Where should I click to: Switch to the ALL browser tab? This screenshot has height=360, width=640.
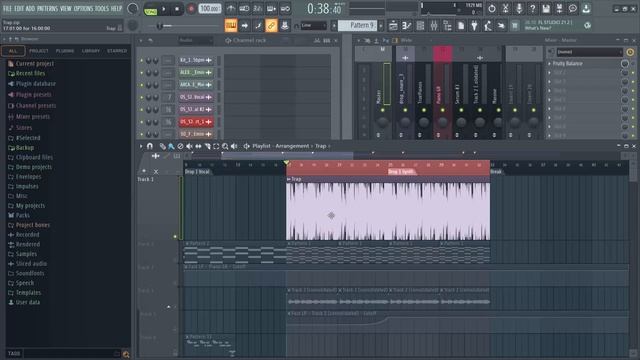pyautogui.click(x=13, y=51)
